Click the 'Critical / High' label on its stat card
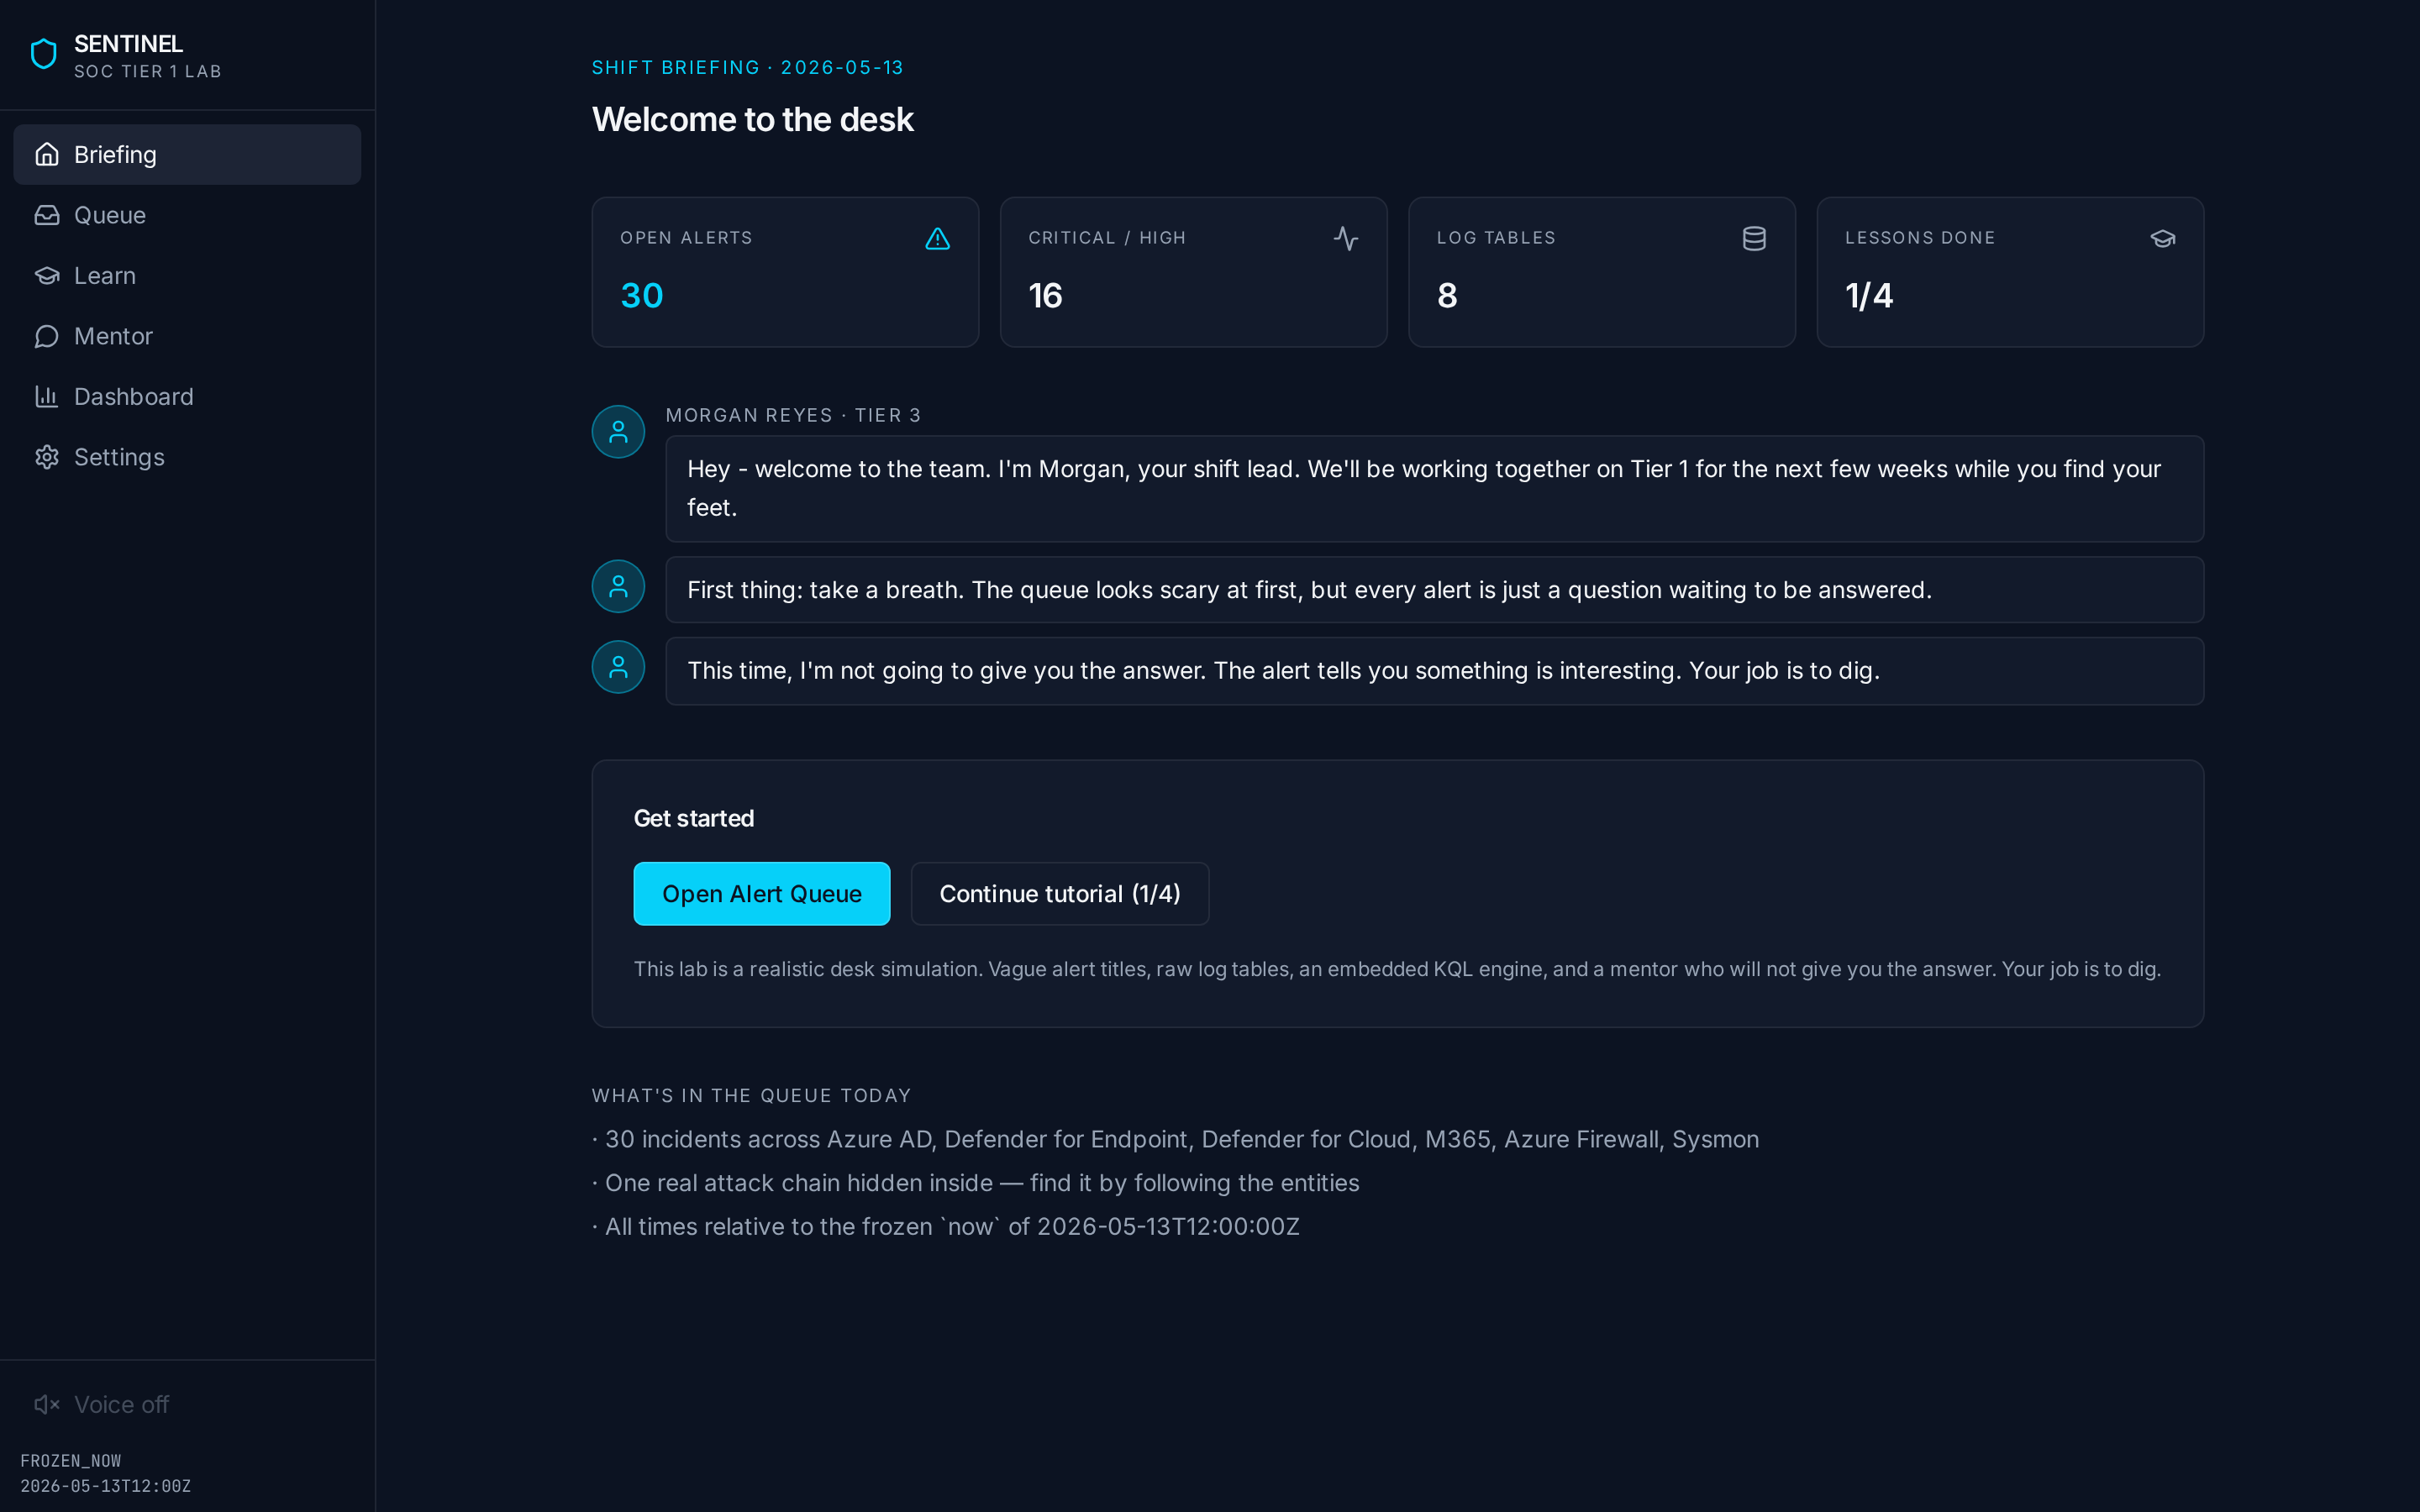 (x=1107, y=238)
